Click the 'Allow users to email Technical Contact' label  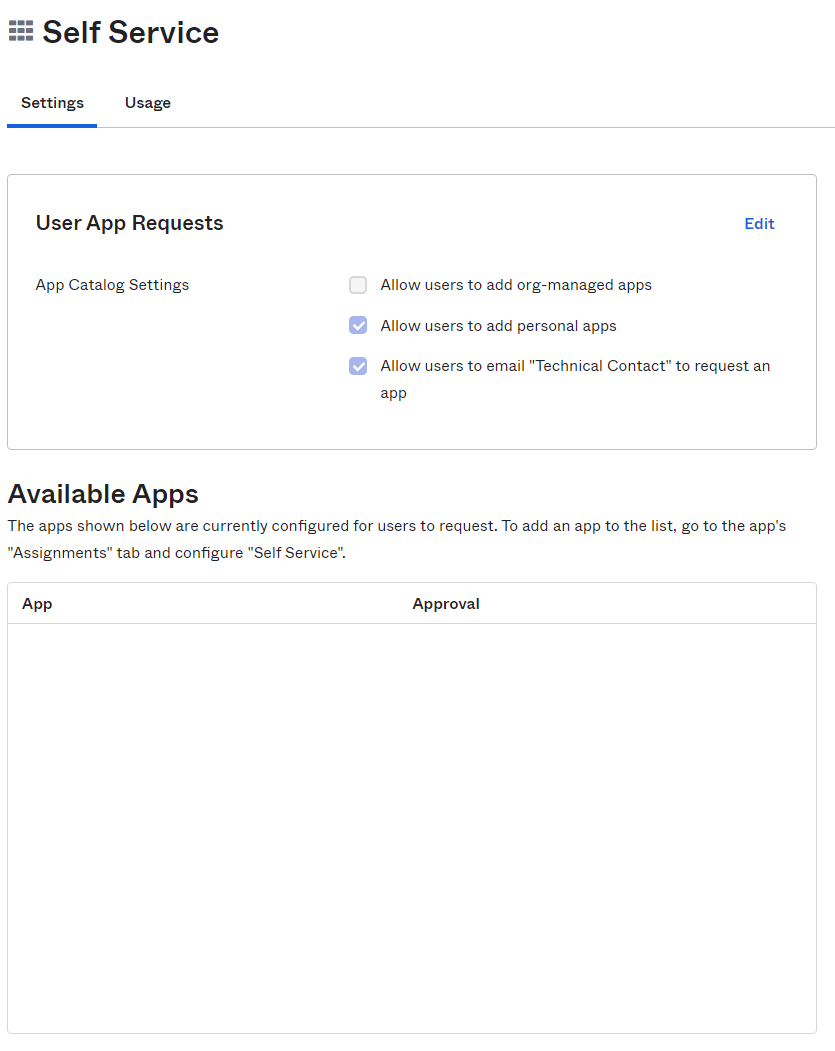(575, 379)
